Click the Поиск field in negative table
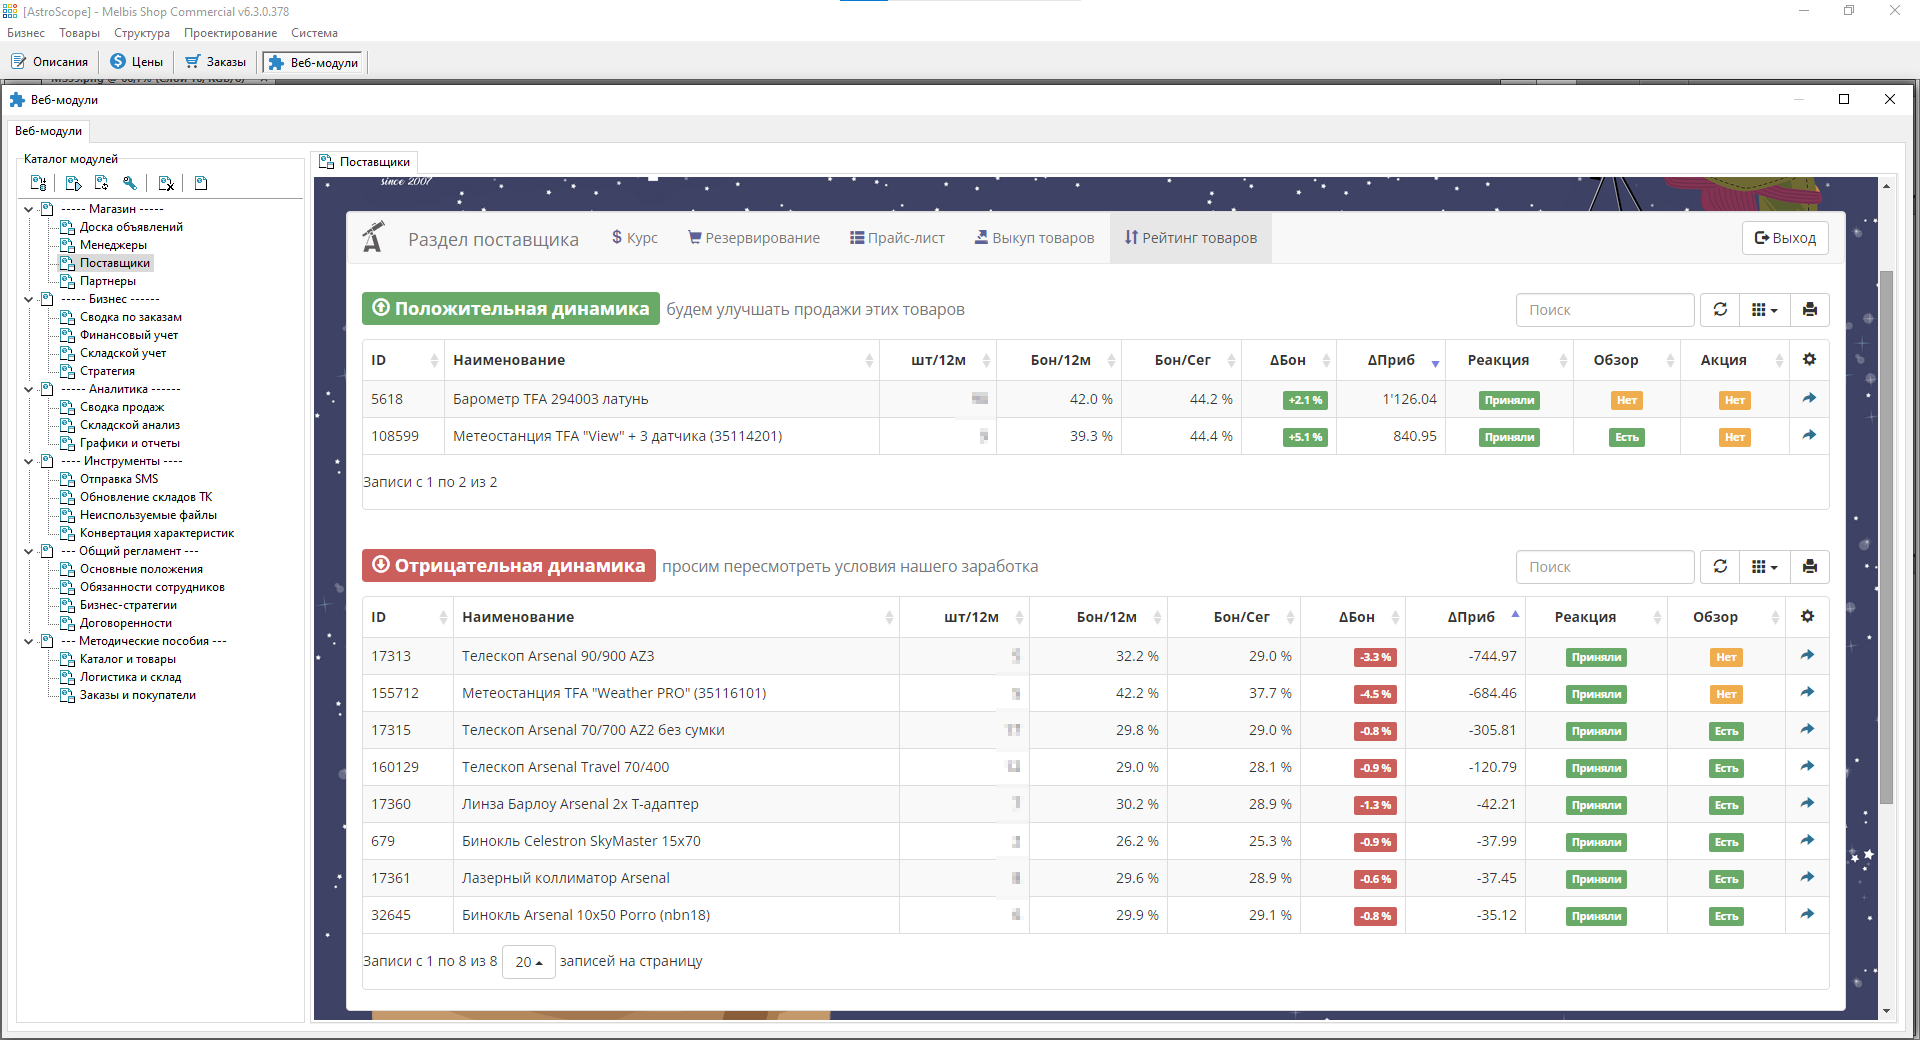 pos(1605,566)
